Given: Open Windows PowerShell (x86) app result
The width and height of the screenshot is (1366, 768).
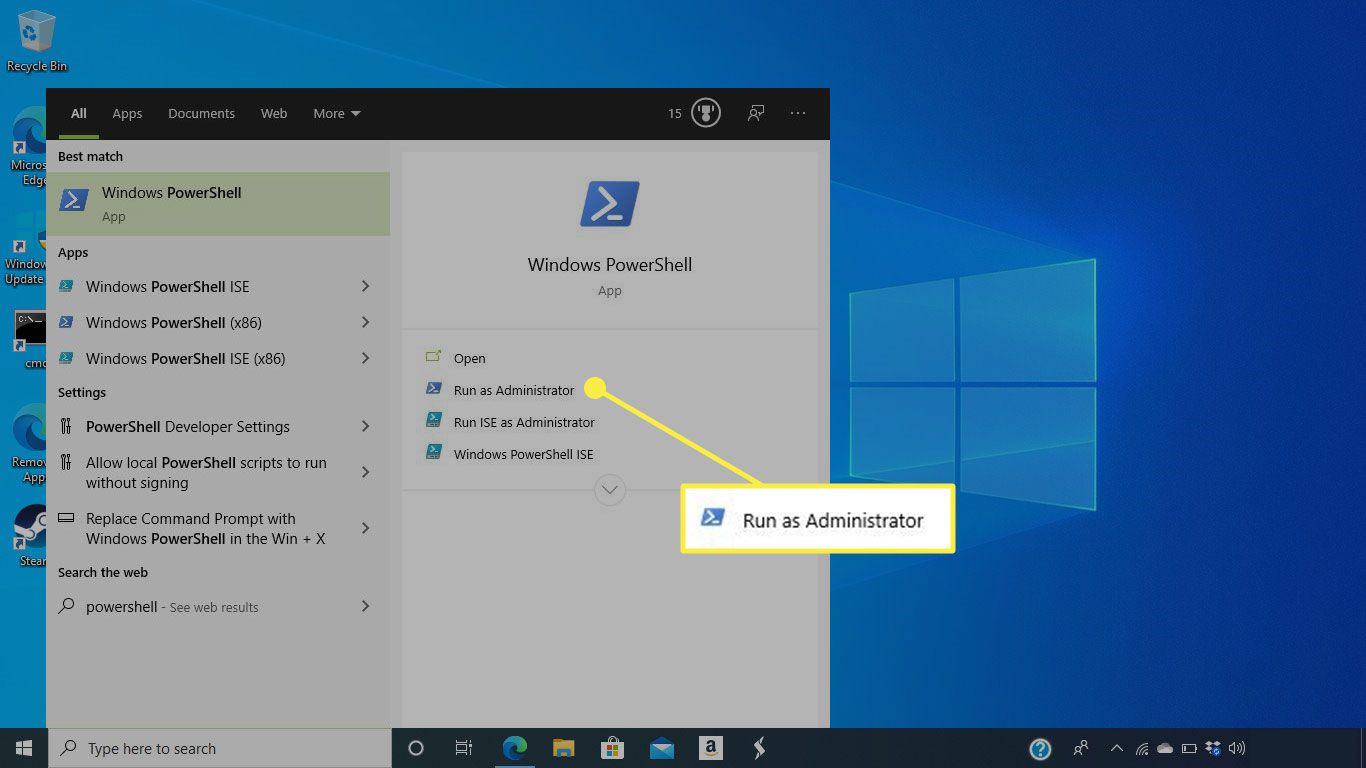Looking at the screenshot, I should pos(218,322).
